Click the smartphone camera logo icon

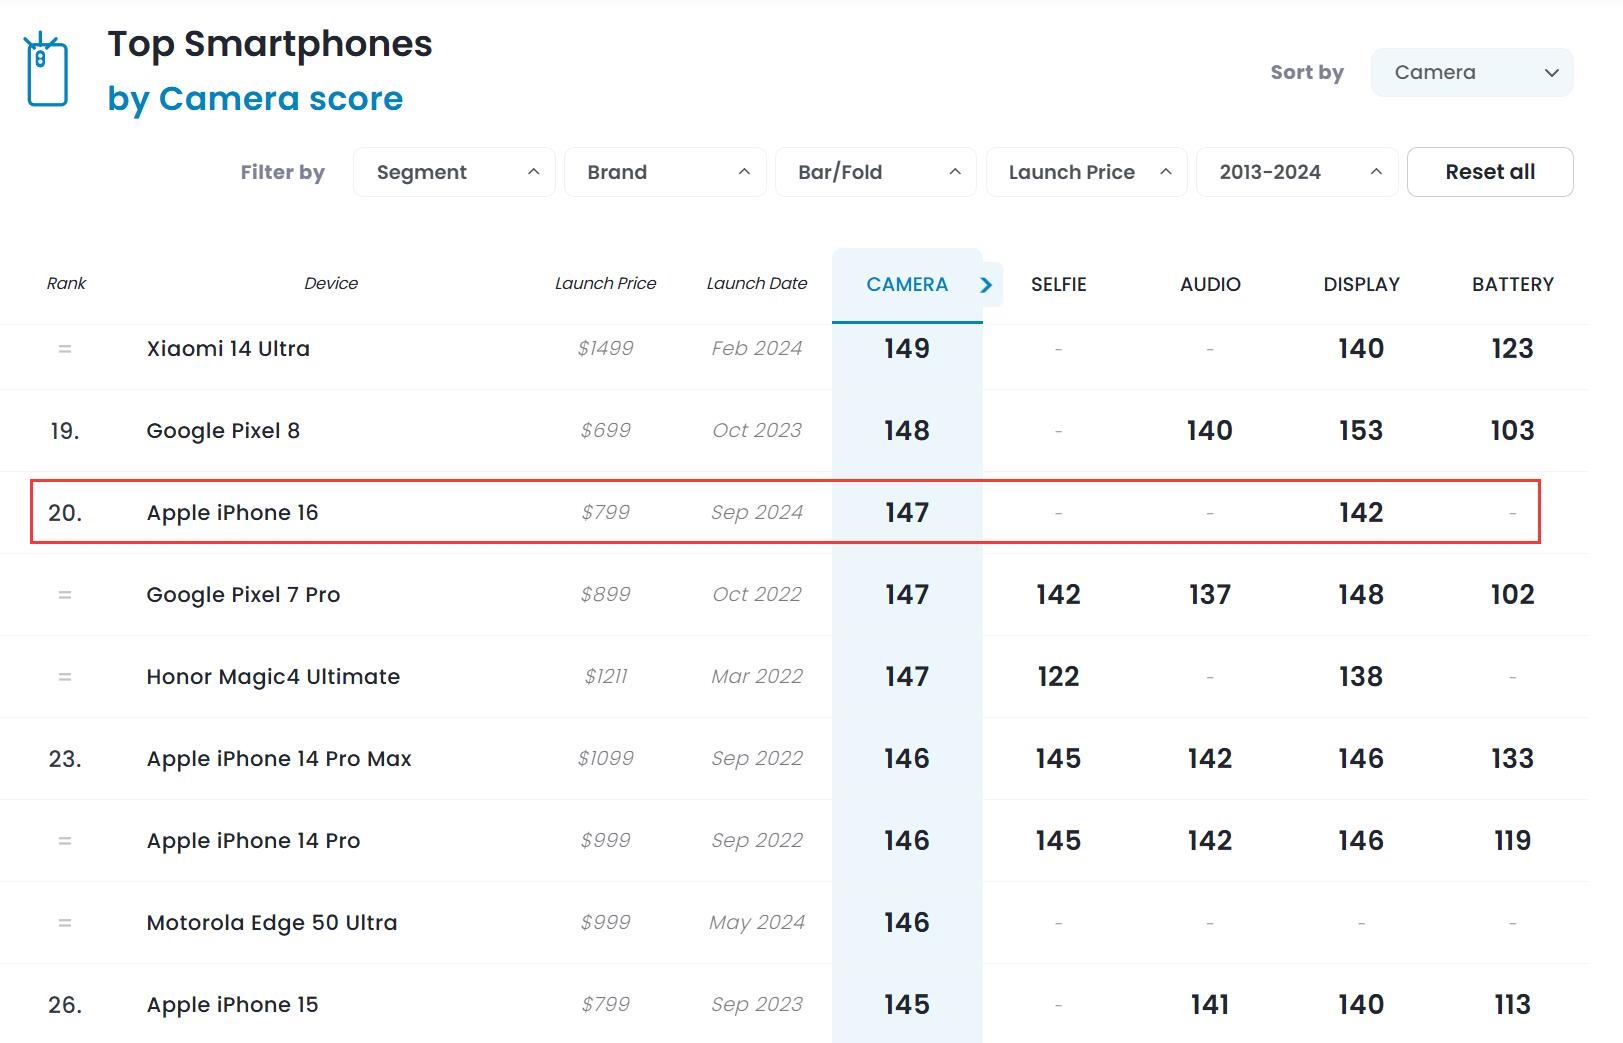click(46, 70)
